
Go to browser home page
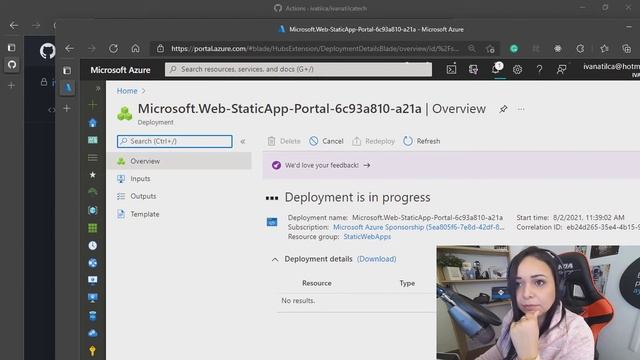[136, 49]
